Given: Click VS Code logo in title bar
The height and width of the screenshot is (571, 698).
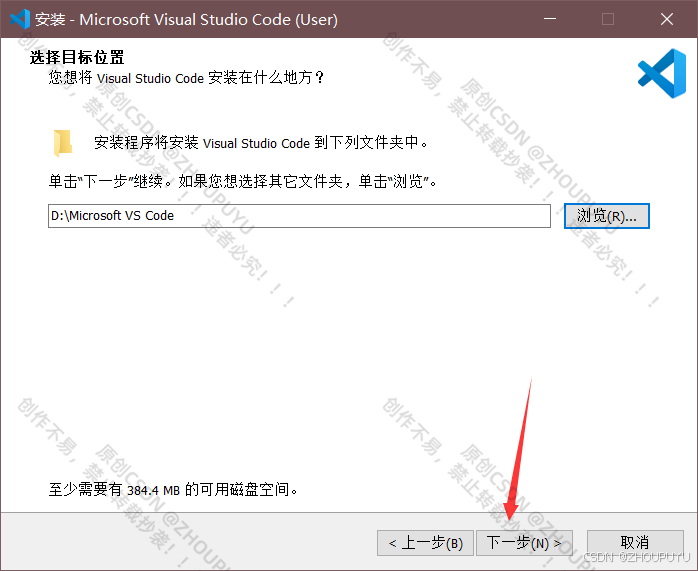Looking at the screenshot, I should [x=20, y=19].
